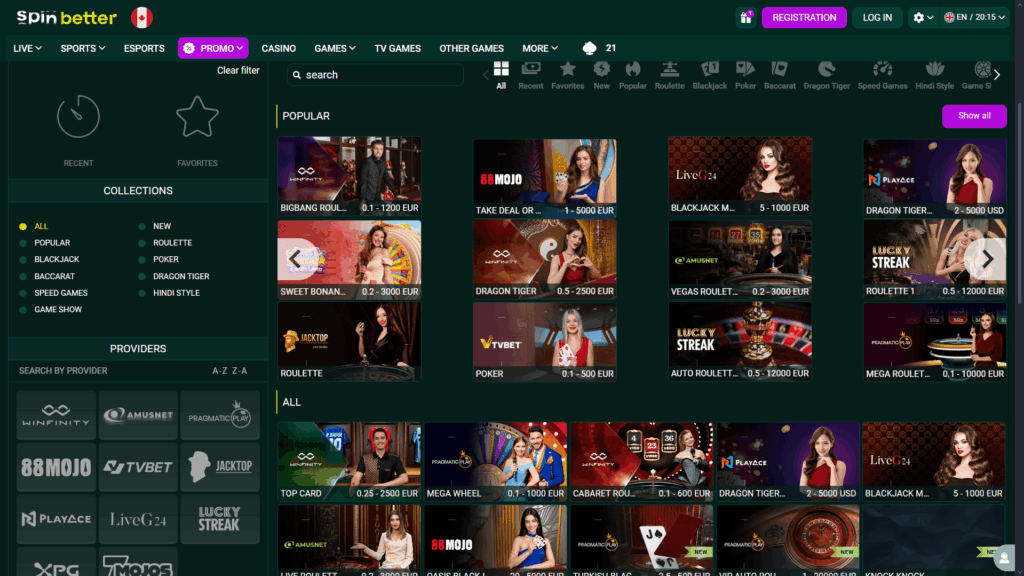
Task: Open Favorites with the star icon
Action: (197, 116)
